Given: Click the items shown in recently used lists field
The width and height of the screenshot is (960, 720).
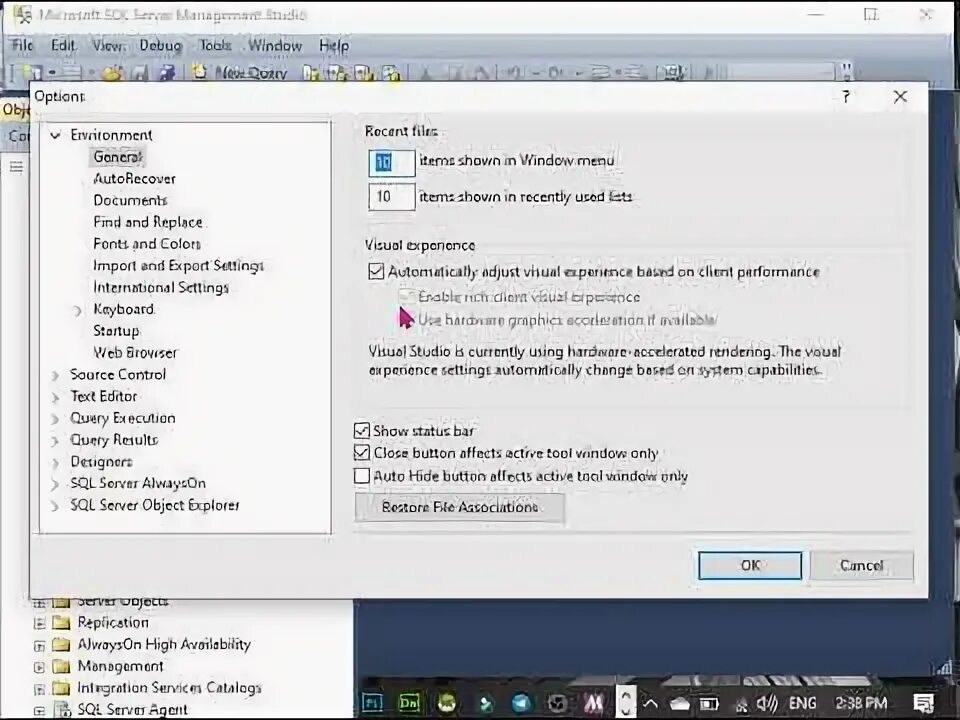Looking at the screenshot, I should click(x=392, y=197).
